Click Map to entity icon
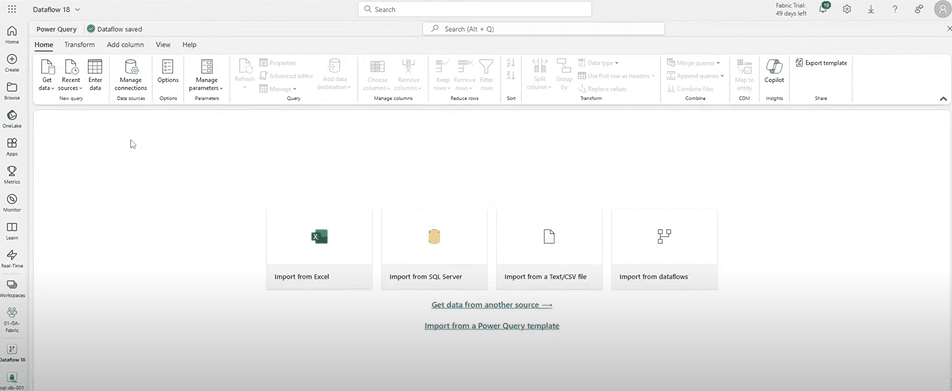The width and height of the screenshot is (952, 391). click(x=744, y=66)
